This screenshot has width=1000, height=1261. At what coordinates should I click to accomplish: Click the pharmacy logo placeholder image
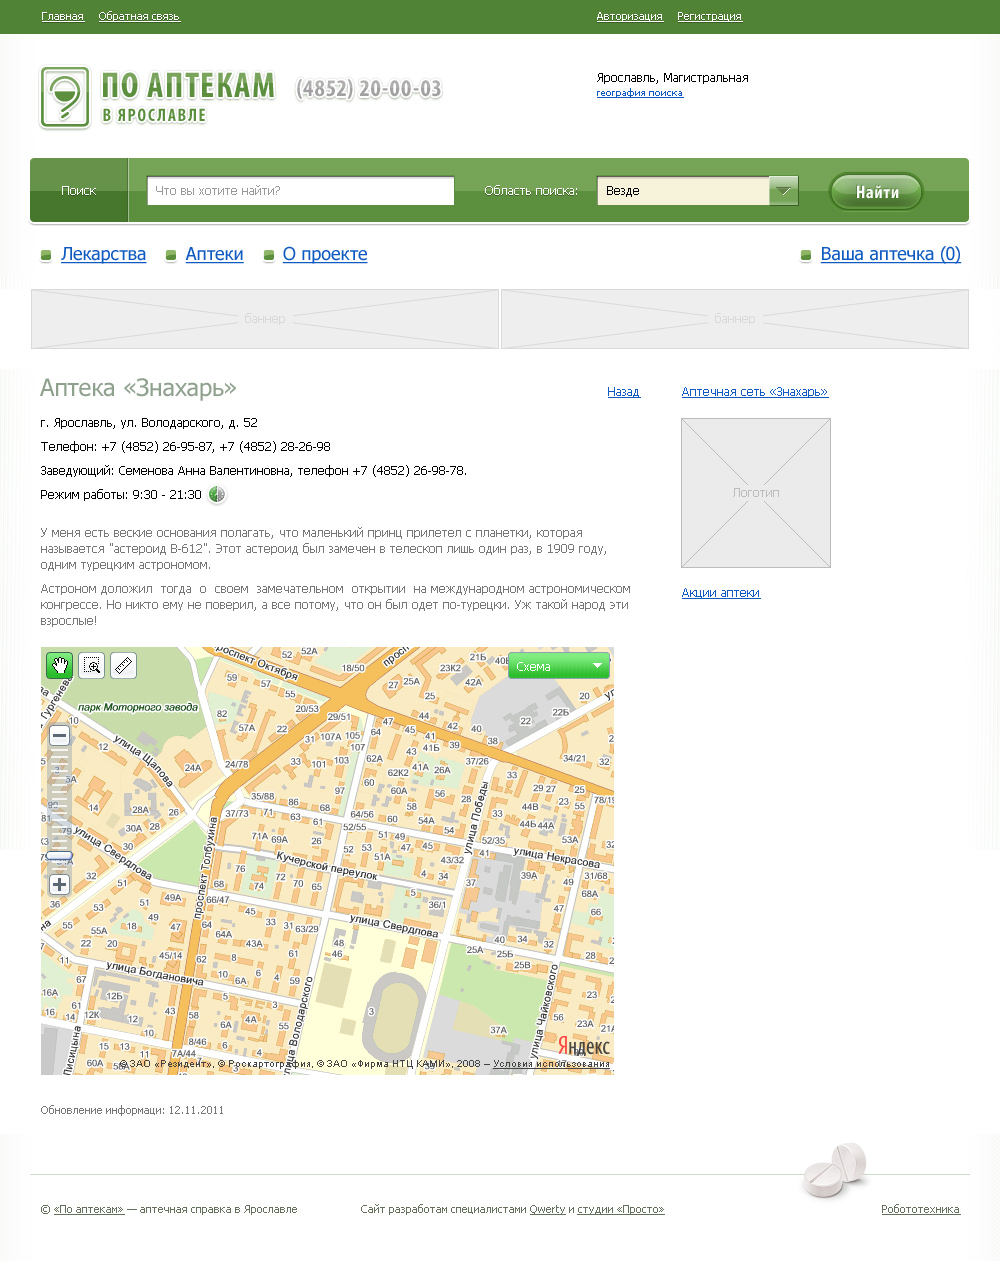756,493
